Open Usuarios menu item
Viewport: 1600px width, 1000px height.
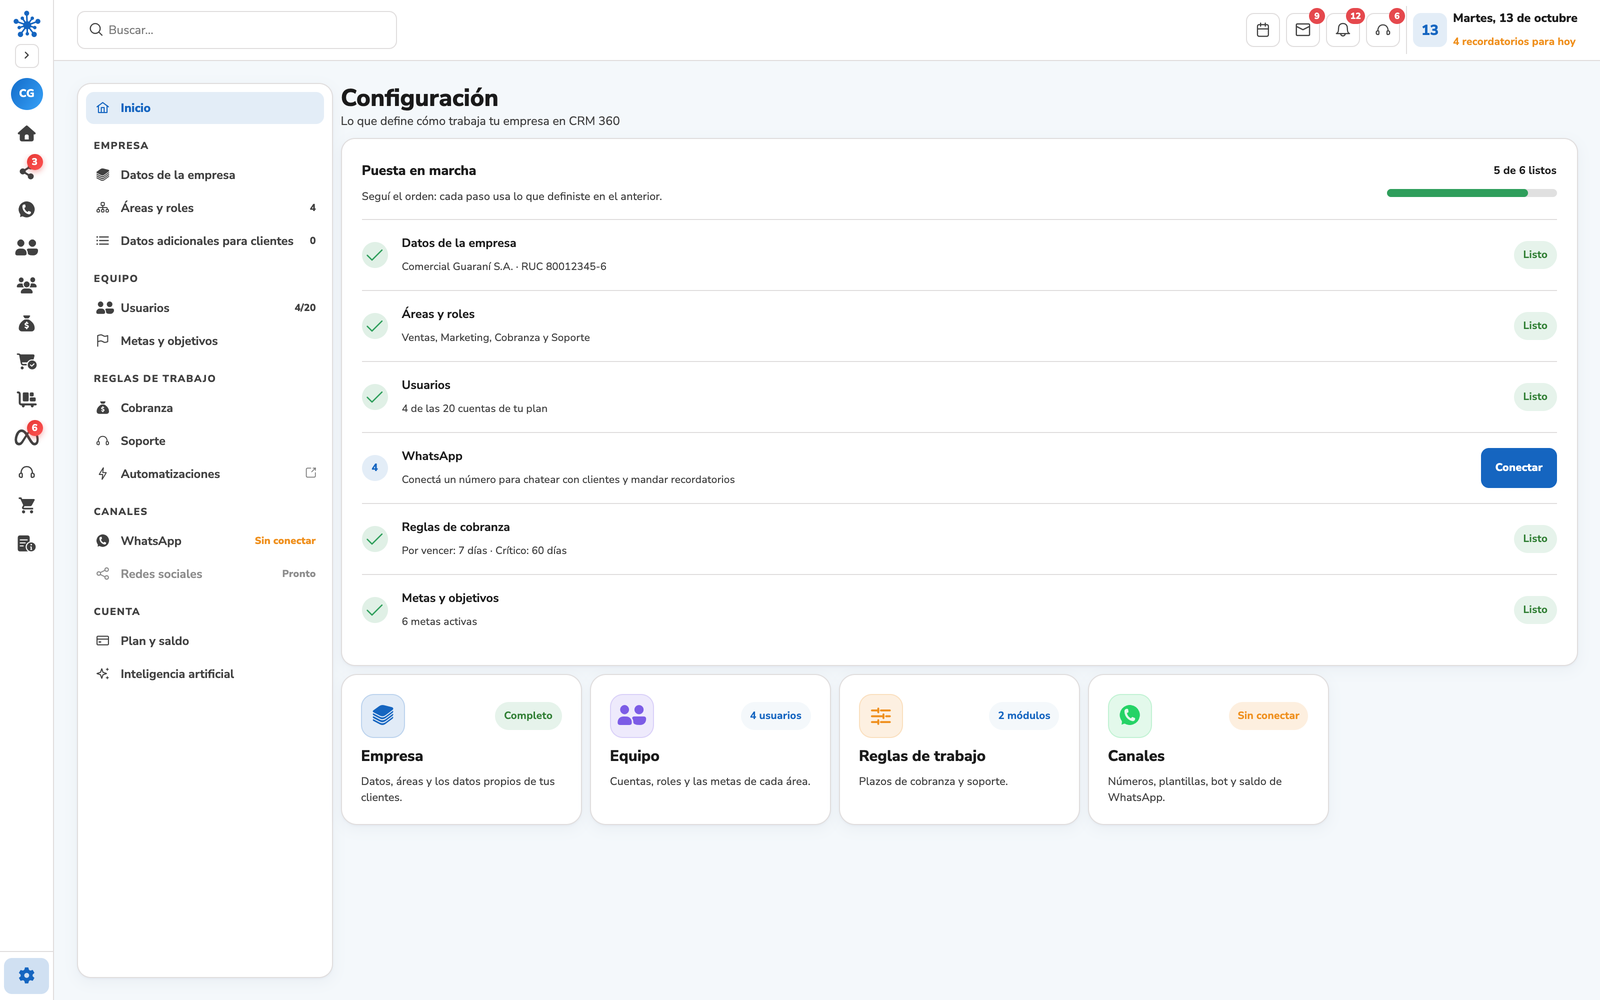point(205,308)
